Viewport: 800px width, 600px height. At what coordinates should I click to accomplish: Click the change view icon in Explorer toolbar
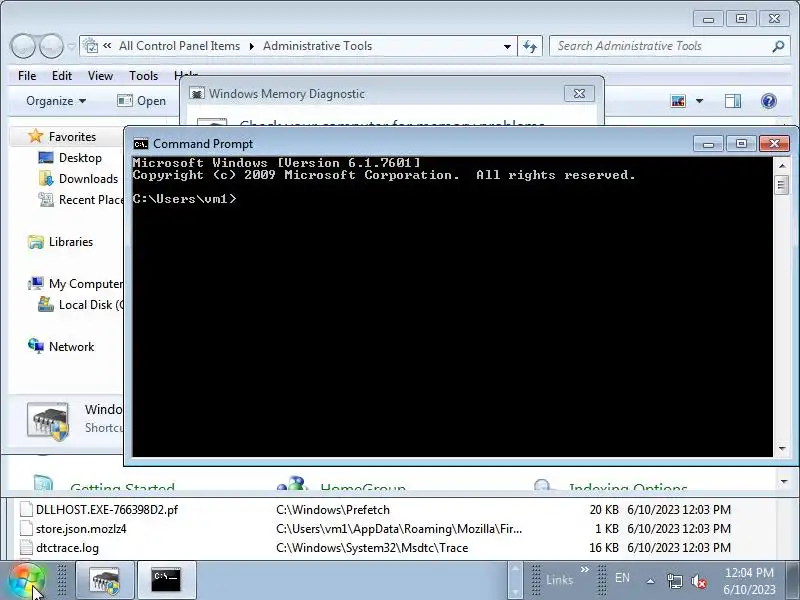pyautogui.click(x=678, y=101)
